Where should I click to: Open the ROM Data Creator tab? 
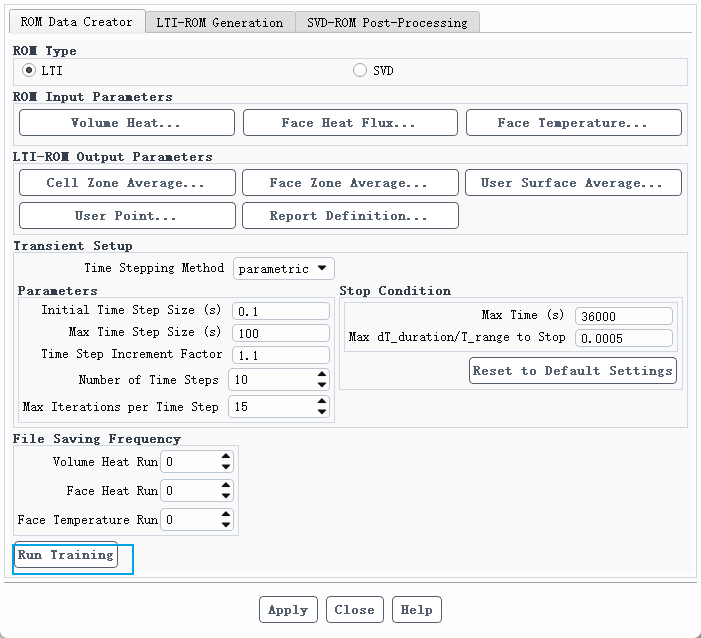coord(76,22)
